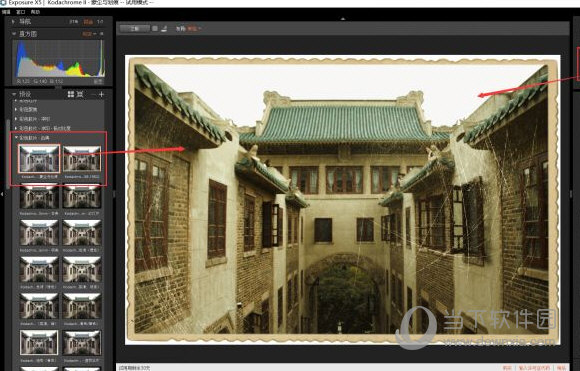Open the first menu in the menu bar
The image size is (580, 371).
click(x=6, y=12)
